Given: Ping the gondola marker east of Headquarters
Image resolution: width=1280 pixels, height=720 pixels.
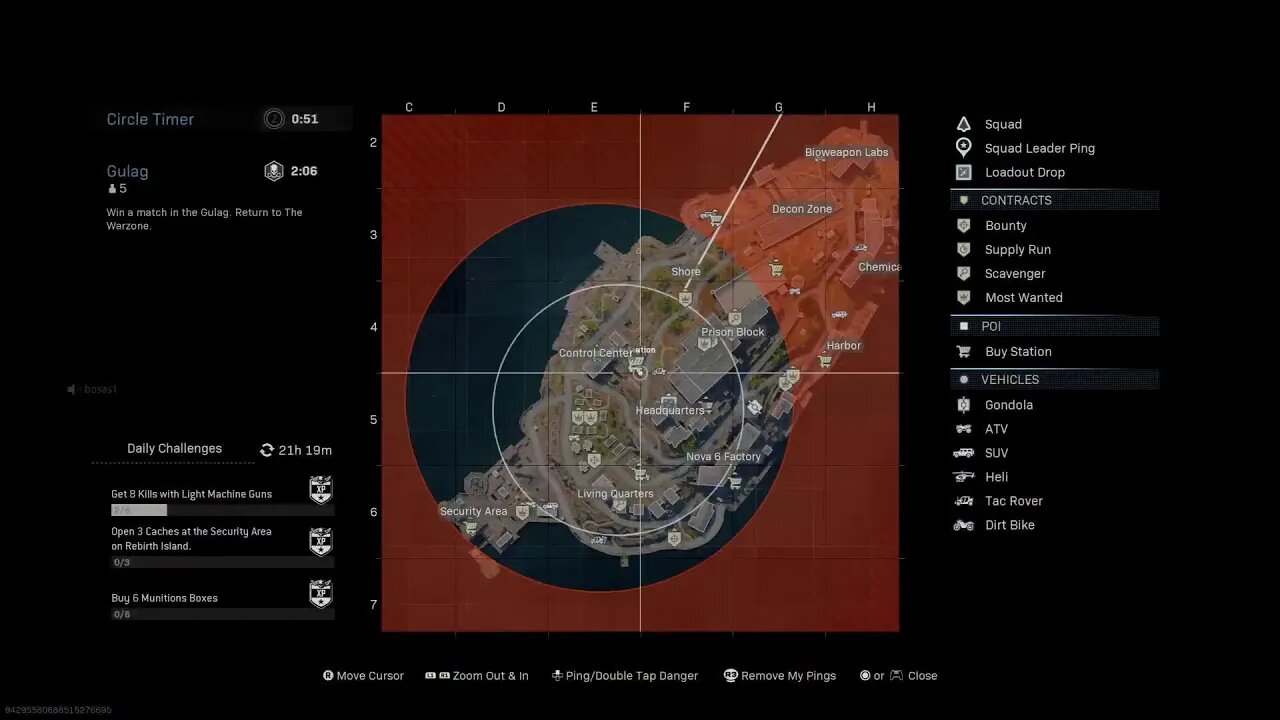Looking at the screenshot, I should (755, 407).
